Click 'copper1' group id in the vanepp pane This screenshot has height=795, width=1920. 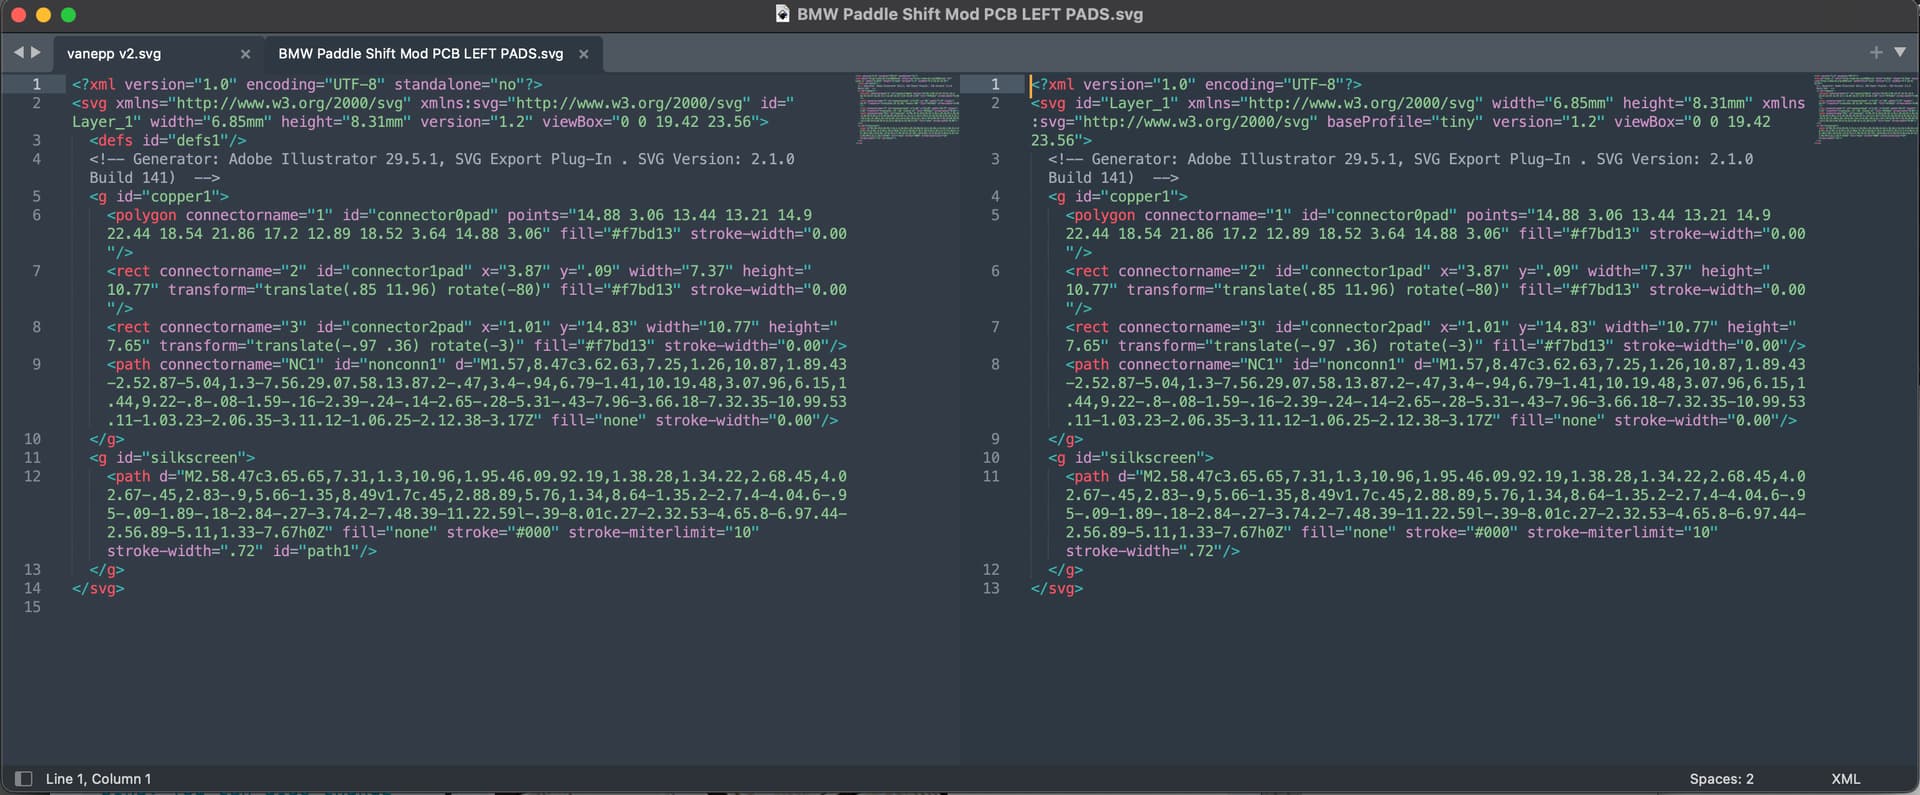181,196
